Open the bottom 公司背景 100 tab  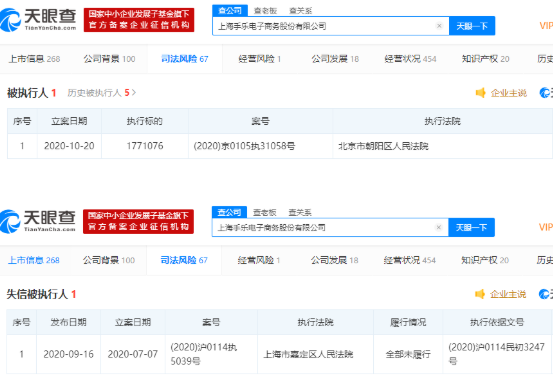tap(109, 260)
